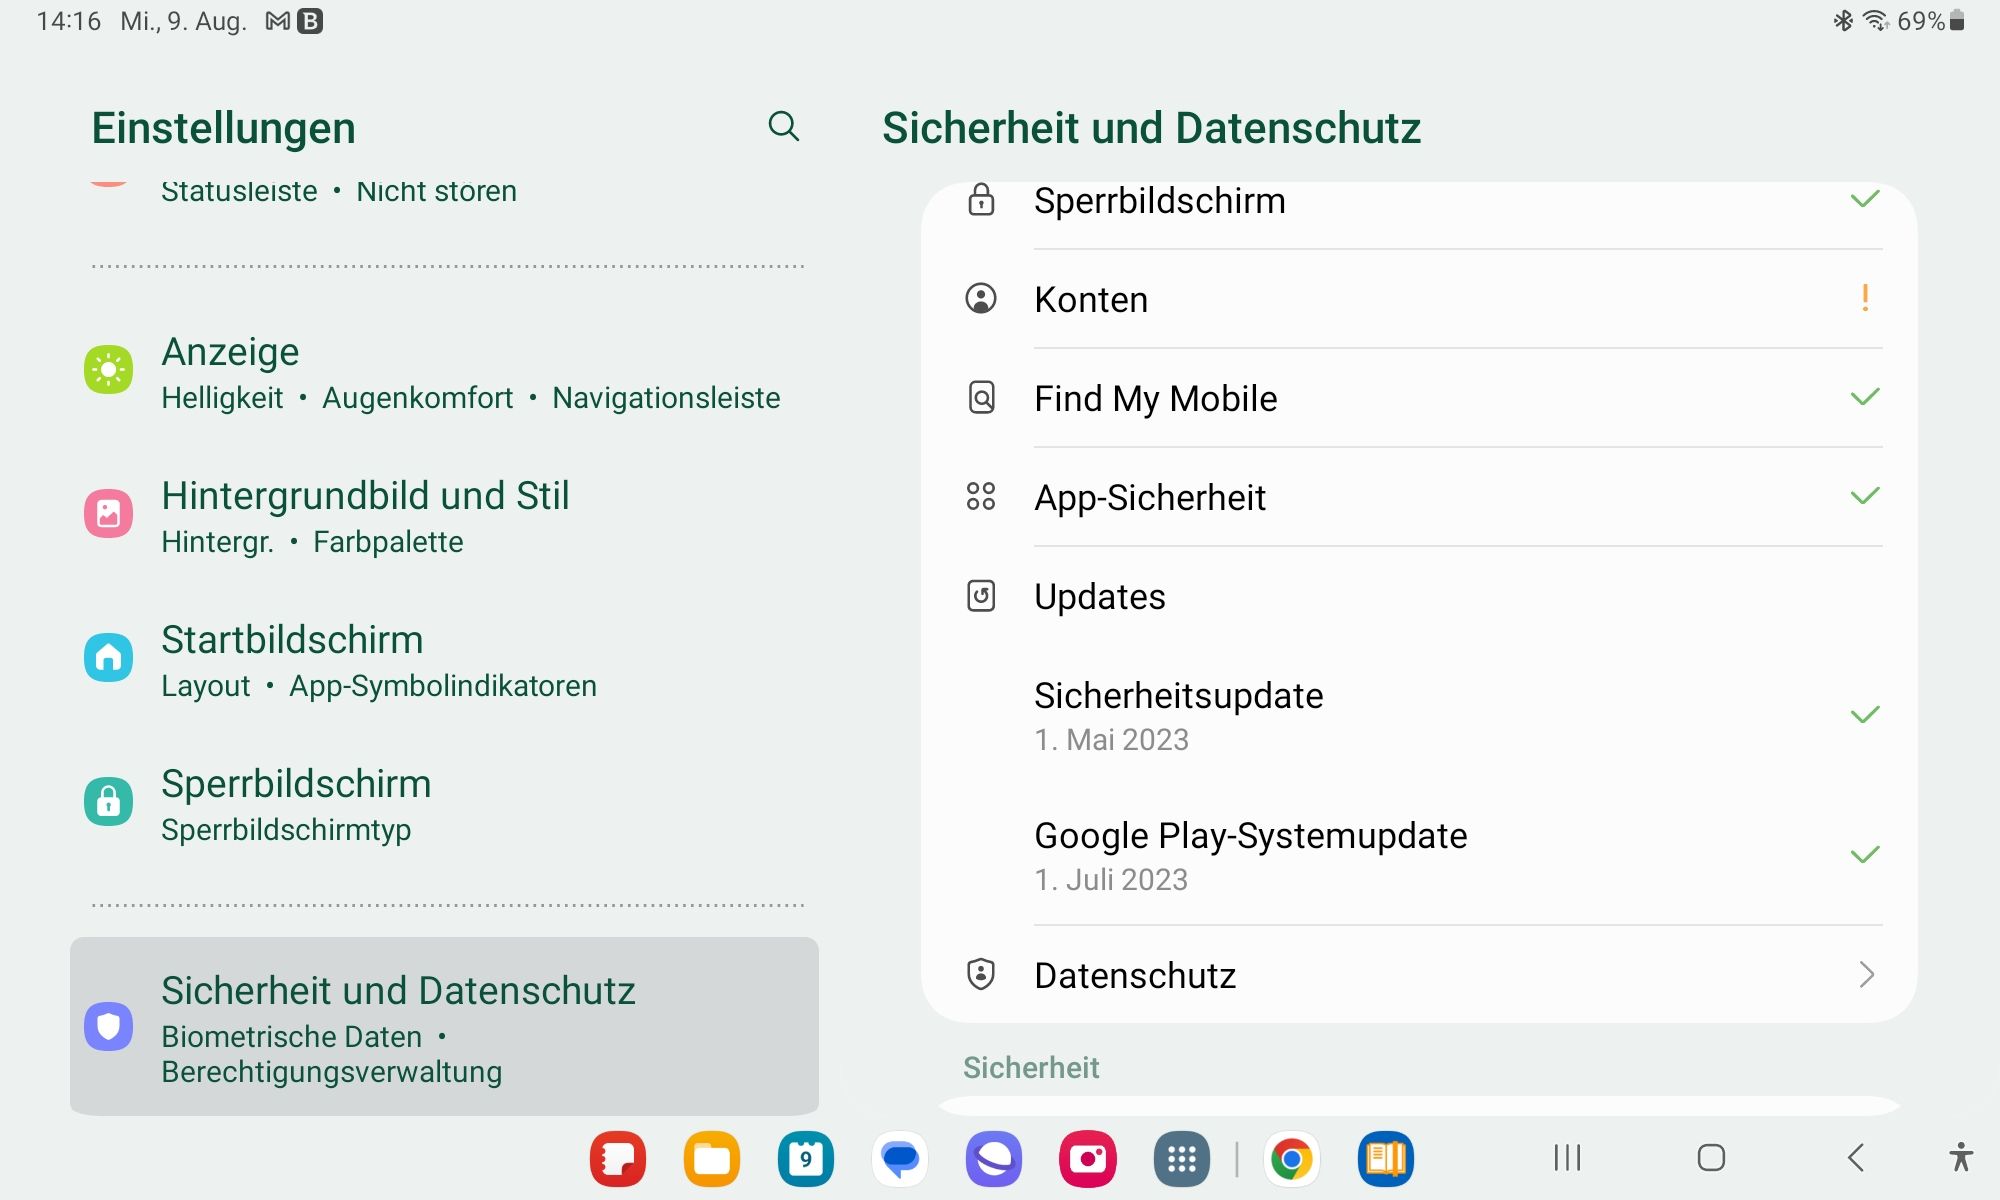
Task: Expand Datenschutz via its chevron arrow
Action: [x=1865, y=975]
